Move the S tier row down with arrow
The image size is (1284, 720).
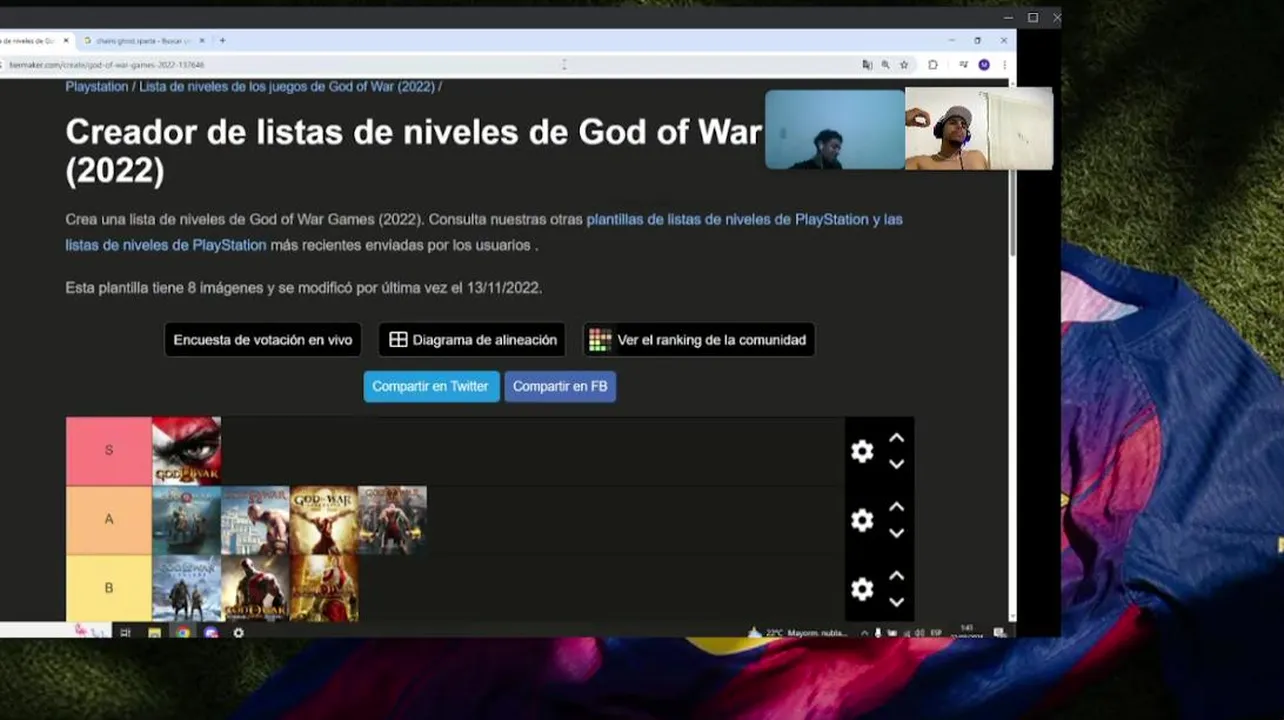pyautogui.click(x=897, y=464)
